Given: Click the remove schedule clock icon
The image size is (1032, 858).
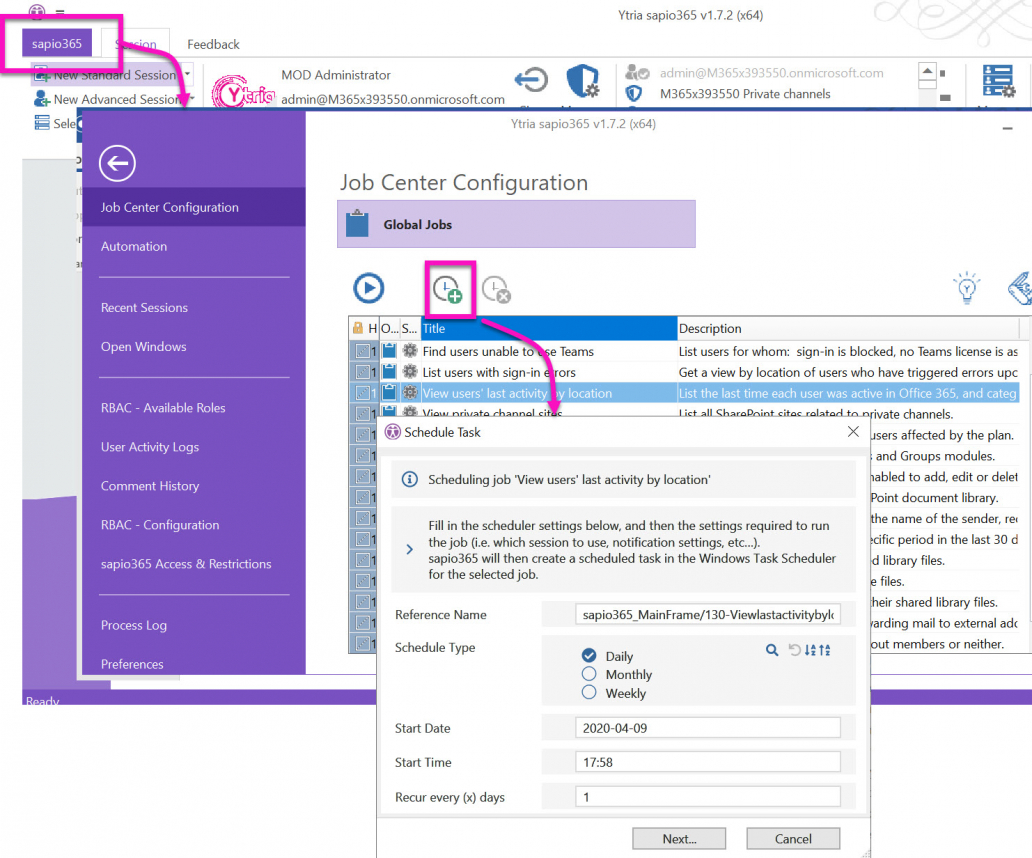Looking at the screenshot, I should [x=496, y=290].
